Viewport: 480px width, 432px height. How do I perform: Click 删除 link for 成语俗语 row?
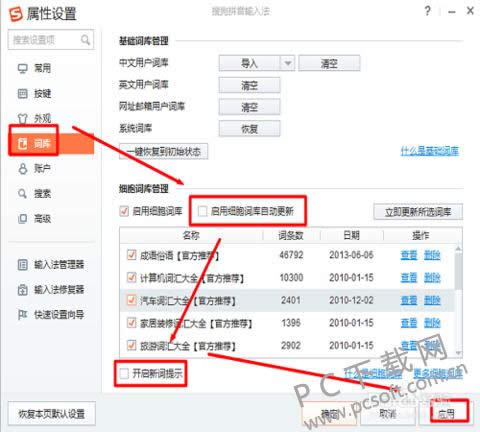(x=432, y=255)
